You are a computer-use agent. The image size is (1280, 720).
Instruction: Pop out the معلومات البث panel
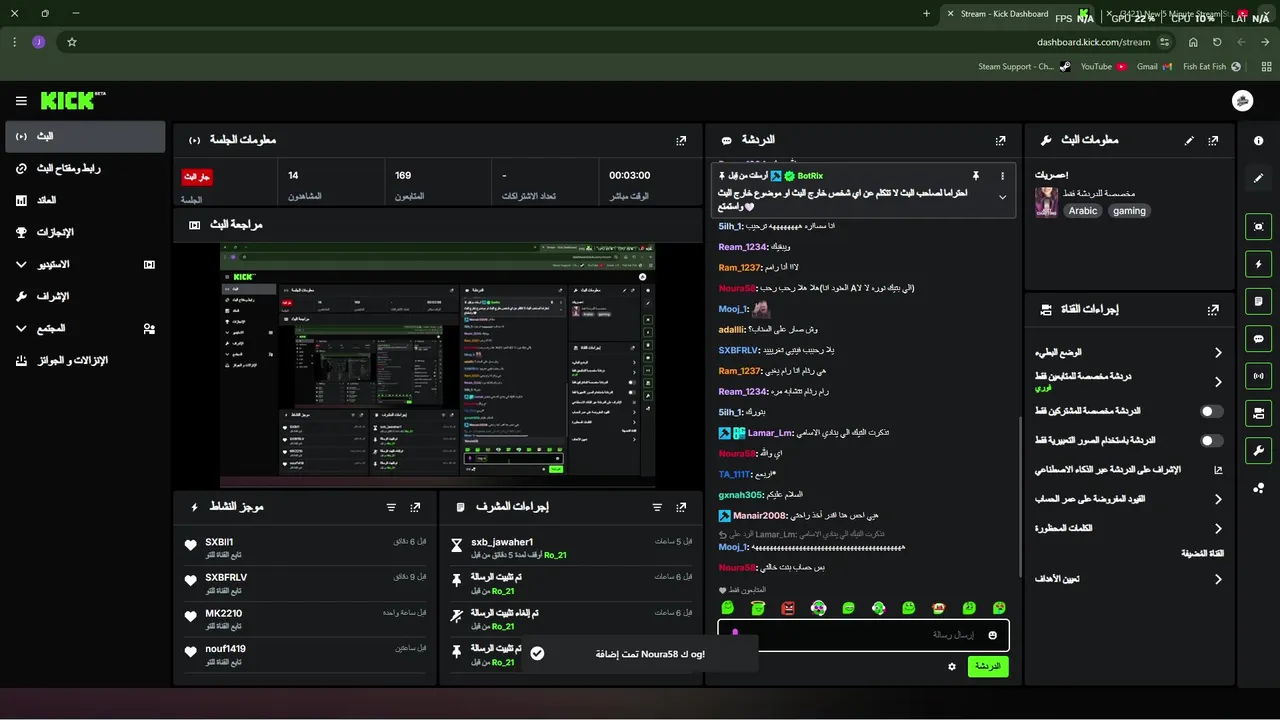point(1213,141)
